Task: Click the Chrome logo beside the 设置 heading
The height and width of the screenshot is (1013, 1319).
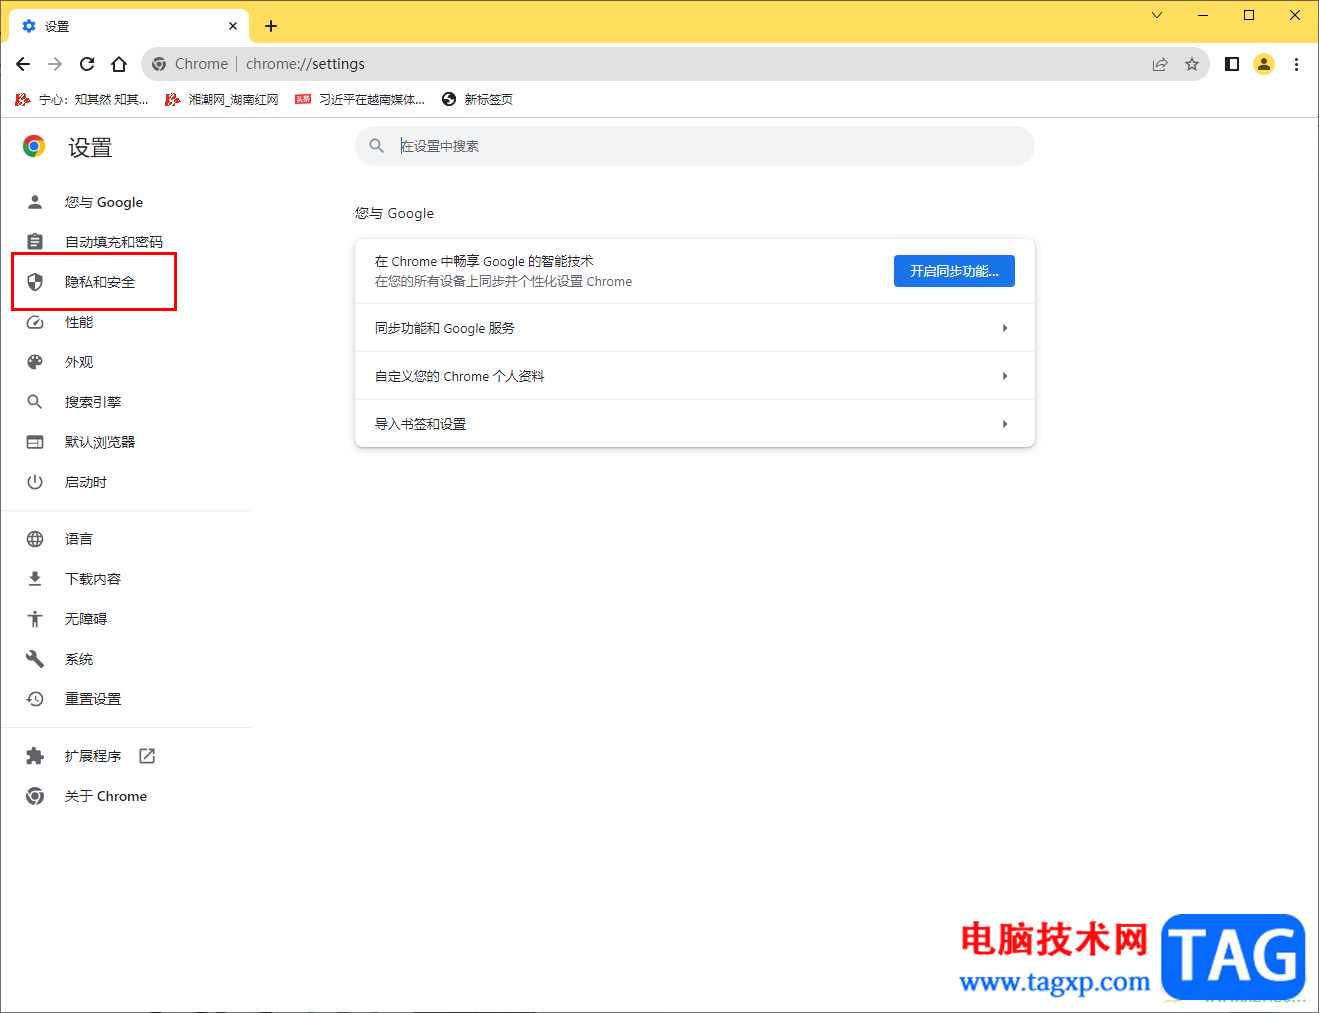Action: tap(34, 147)
